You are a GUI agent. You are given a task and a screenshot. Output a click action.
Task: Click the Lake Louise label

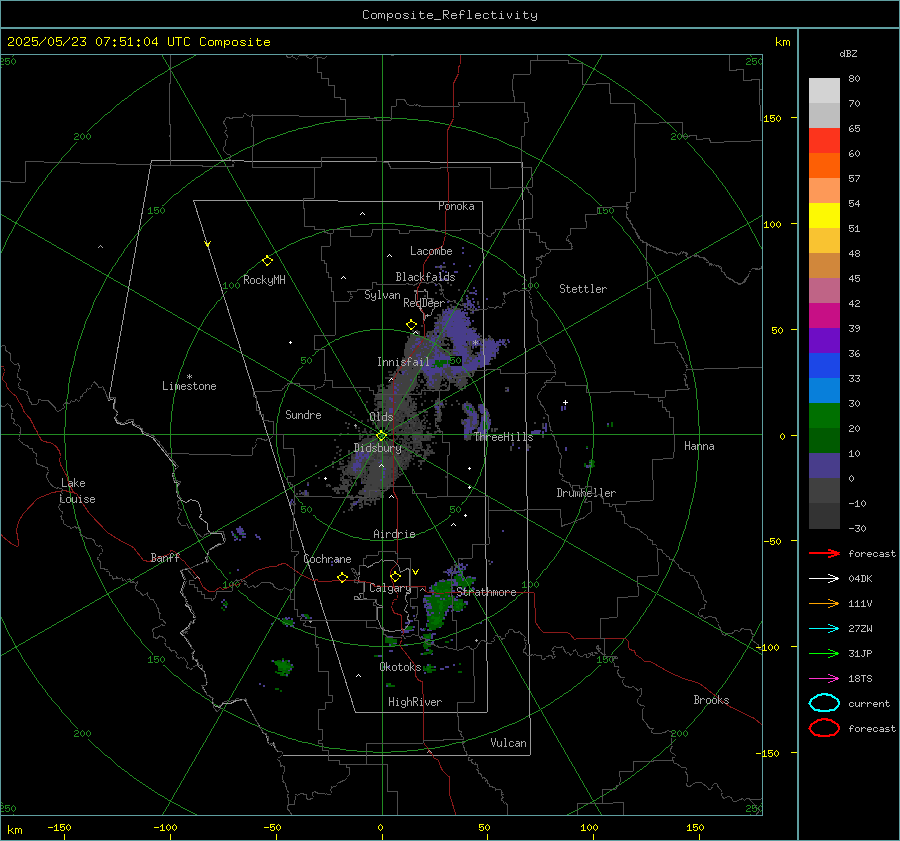click(77, 491)
